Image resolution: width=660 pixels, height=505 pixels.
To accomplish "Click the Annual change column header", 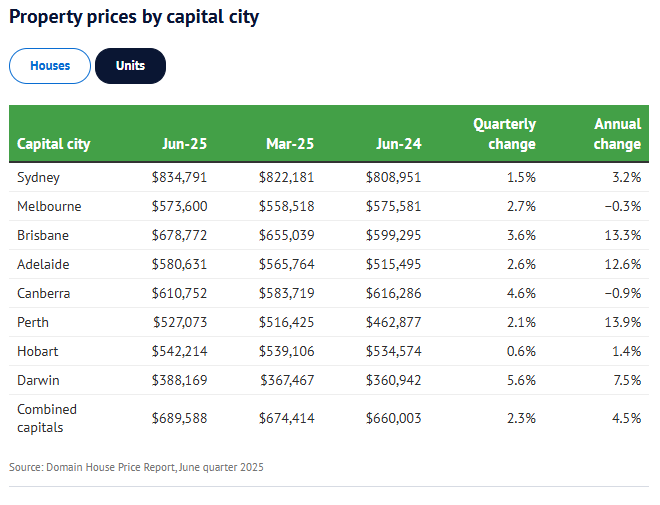I will tap(617, 134).
